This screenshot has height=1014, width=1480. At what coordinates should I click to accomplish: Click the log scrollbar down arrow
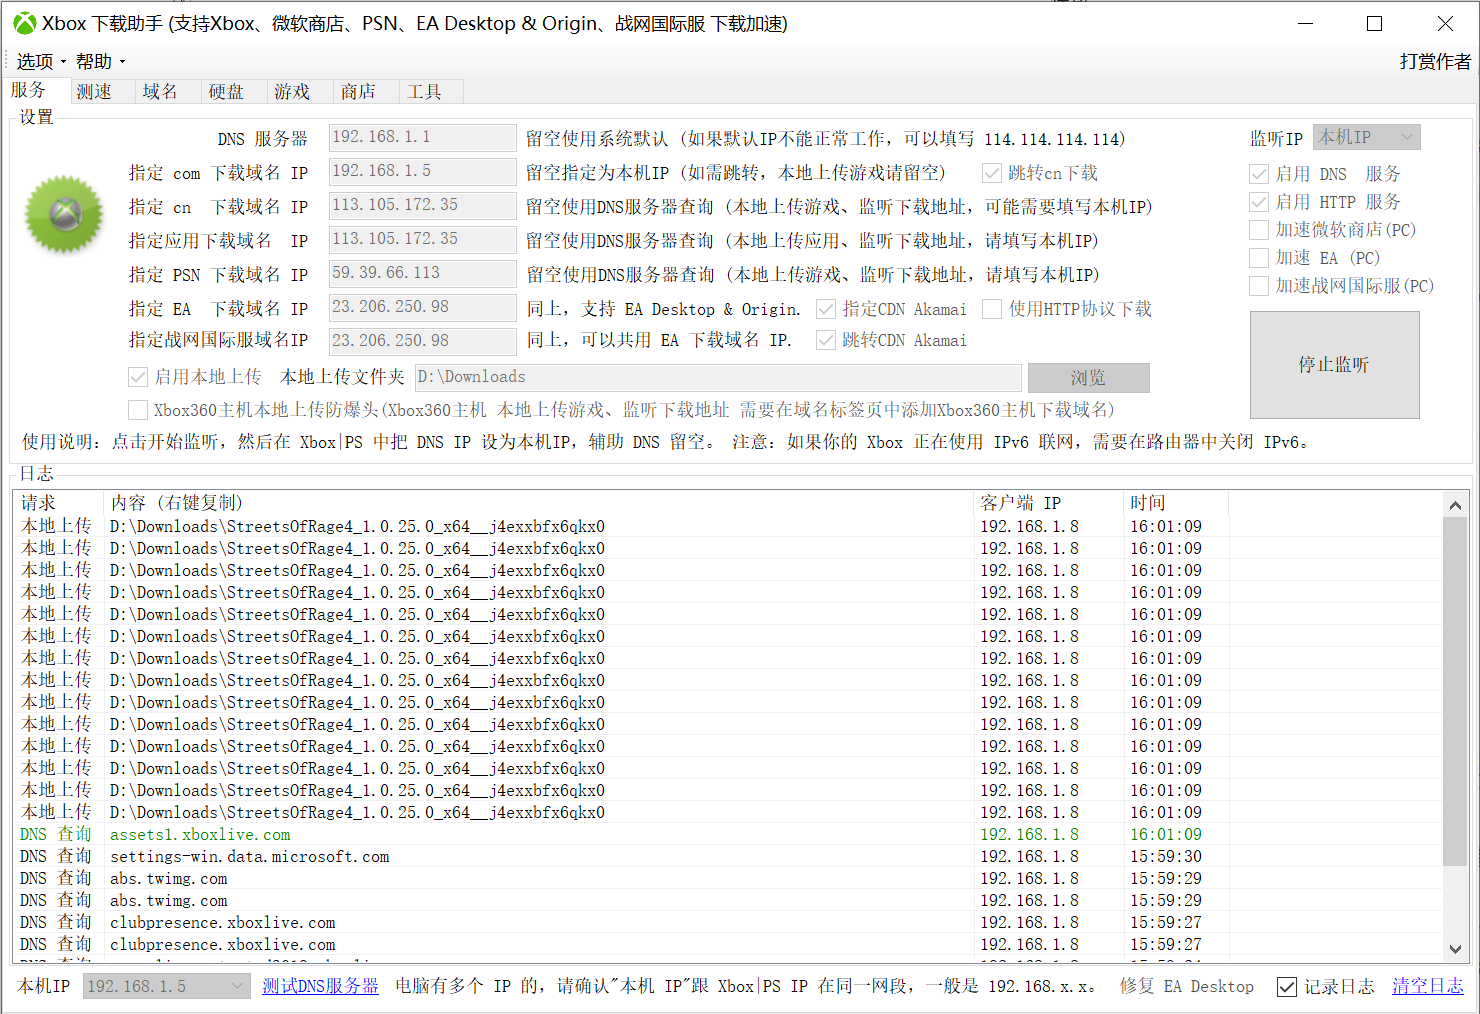[x=1456, y=948]
